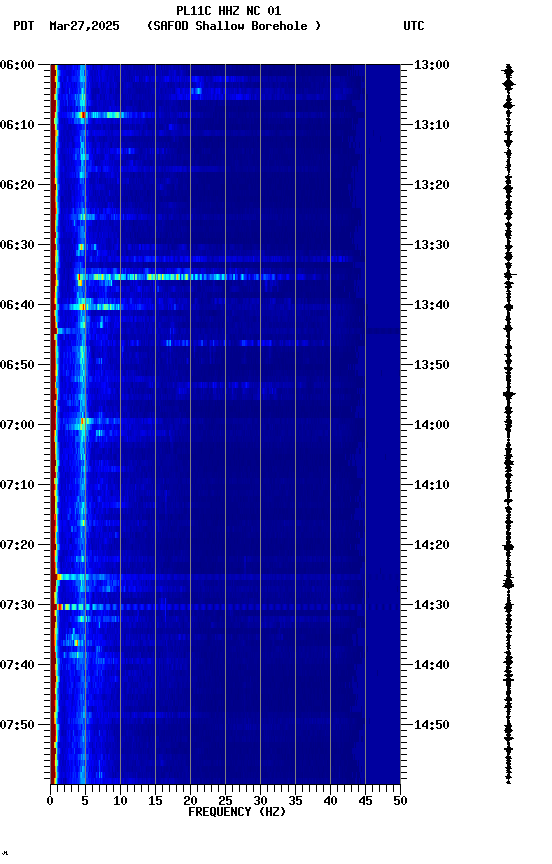Click the 07:40 PDT time label
Viewport: 552px width, 864px height.
(17, 665)
